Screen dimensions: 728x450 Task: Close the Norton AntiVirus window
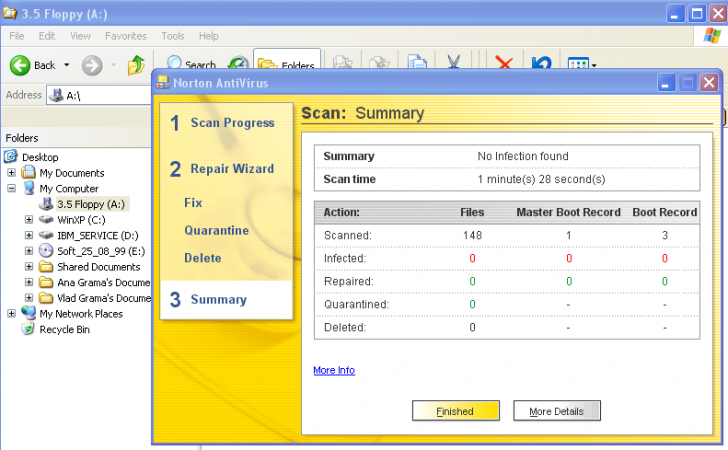pyautogui.click(x=709, y=83)
